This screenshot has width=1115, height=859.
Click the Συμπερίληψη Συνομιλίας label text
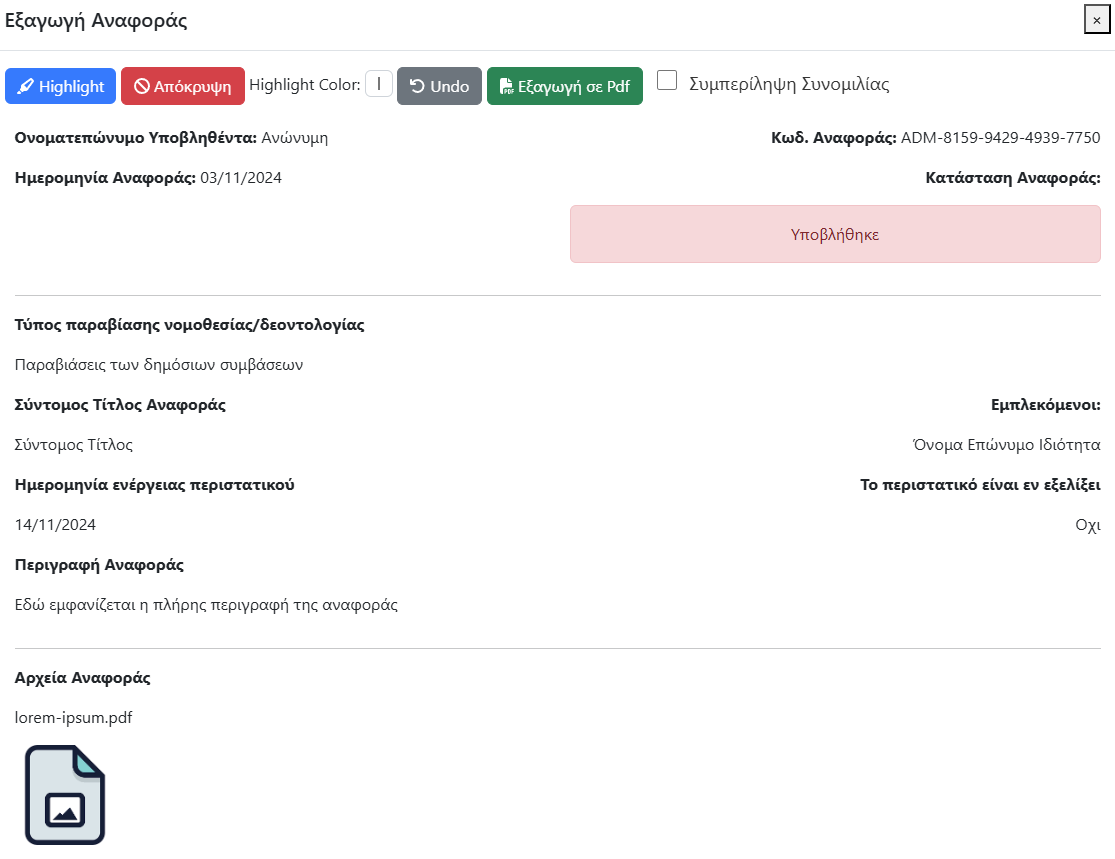tap(789, 85)
